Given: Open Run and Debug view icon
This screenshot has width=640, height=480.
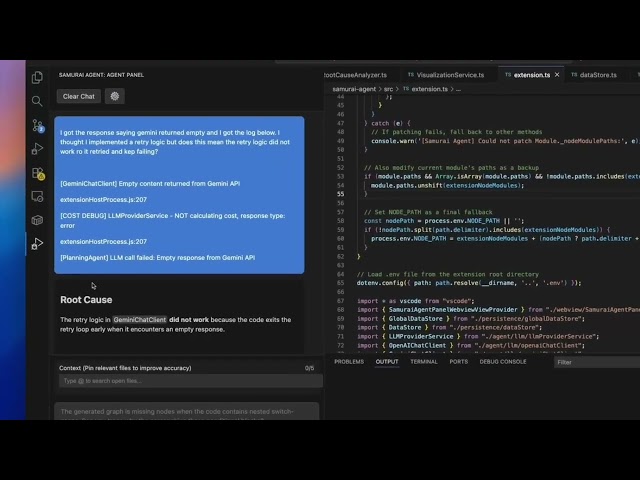Looking at the screenshot, I should [37, 149].
